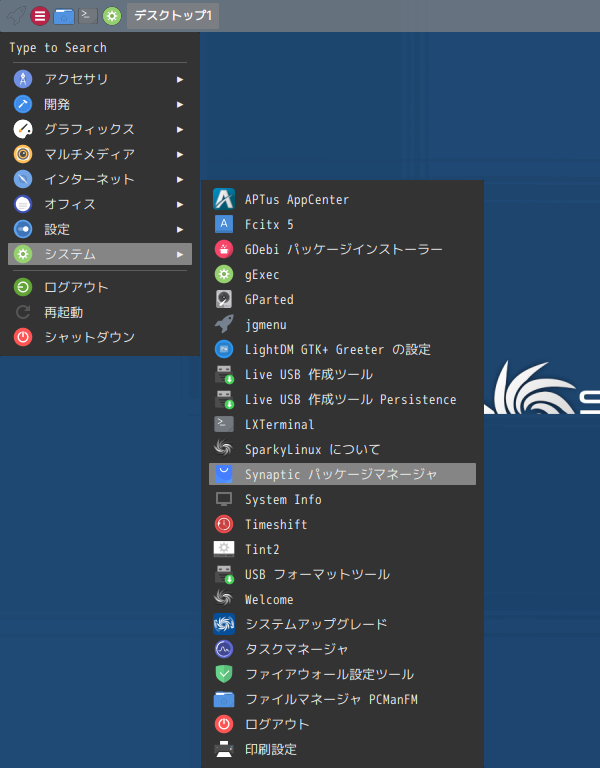The image size is (600, 768).
Task: Expand the マルチメディア submenu arrow
Action: pos(180,154)
